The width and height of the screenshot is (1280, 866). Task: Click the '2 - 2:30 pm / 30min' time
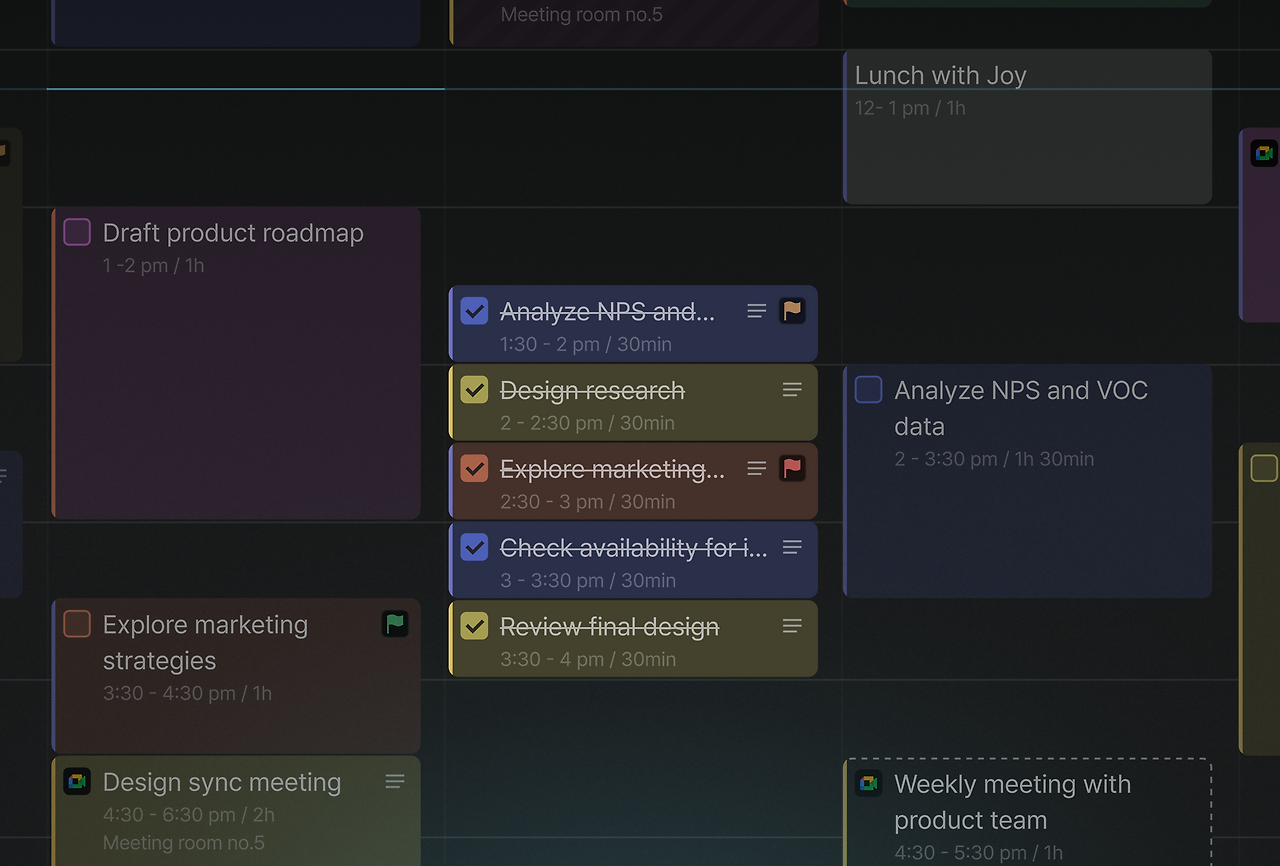click(587, 423)
